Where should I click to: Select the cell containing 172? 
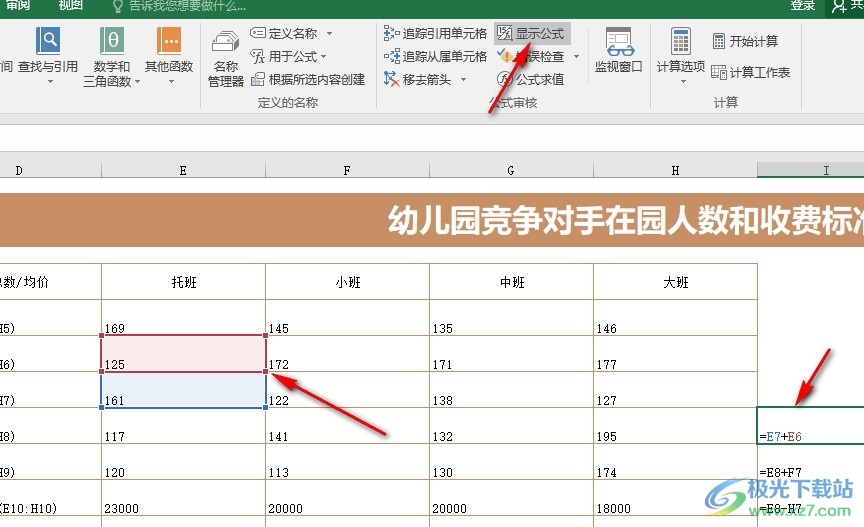[348, 353]
